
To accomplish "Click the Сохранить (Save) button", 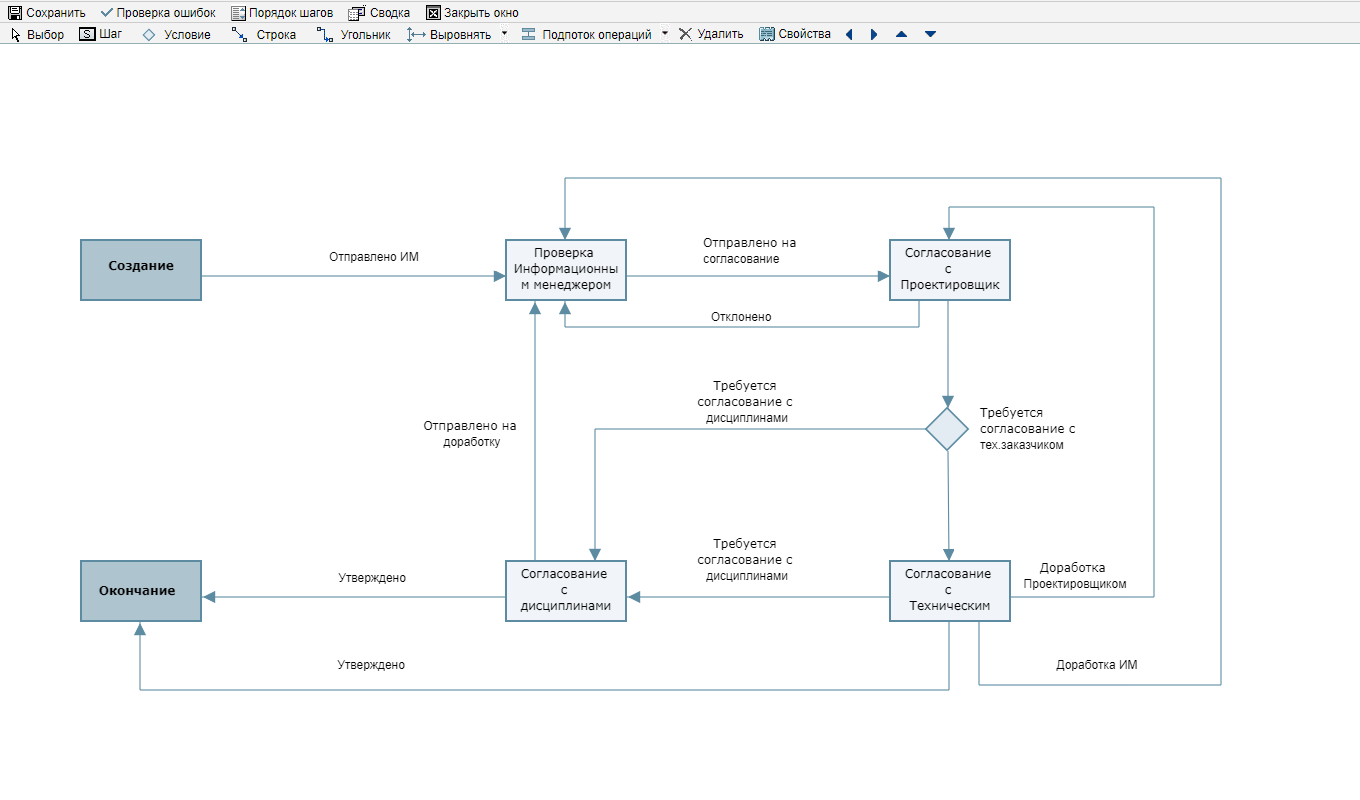I will point(47,13).
